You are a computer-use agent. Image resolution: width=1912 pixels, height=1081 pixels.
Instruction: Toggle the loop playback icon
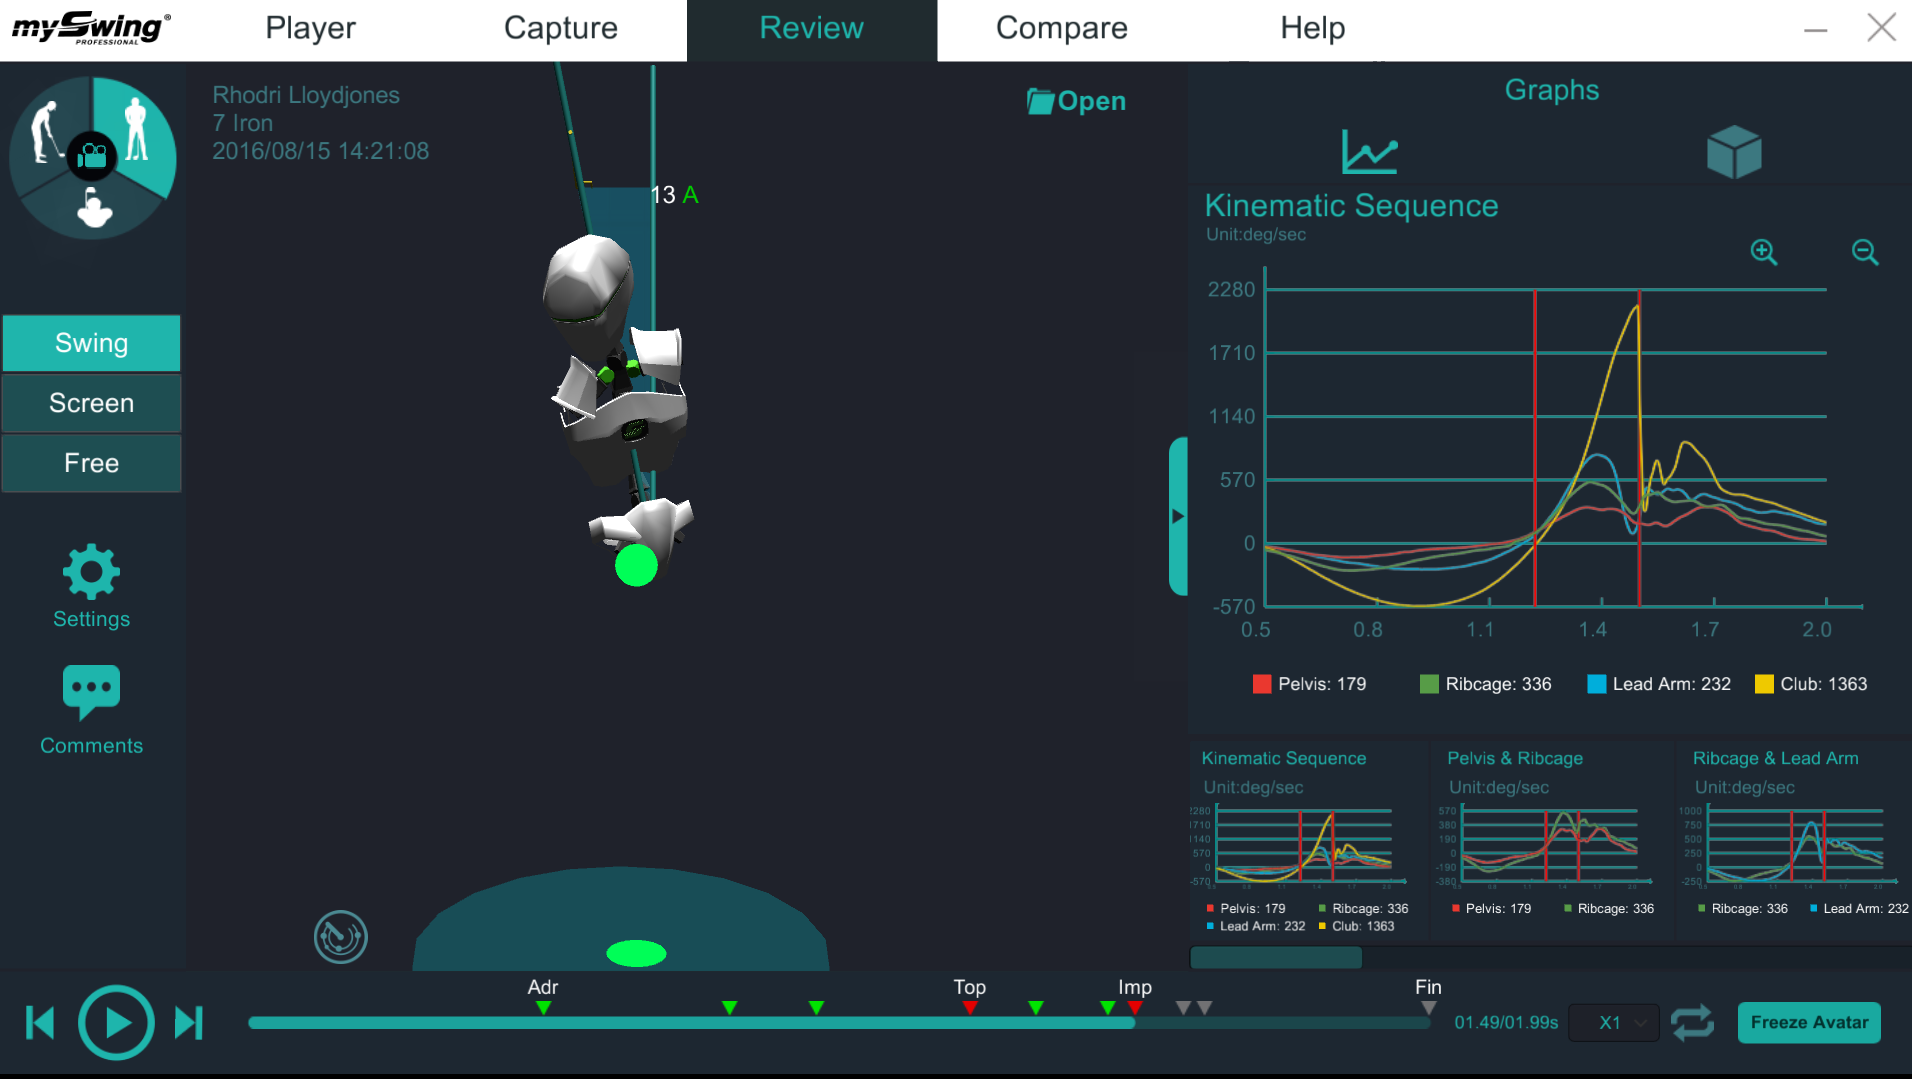[x=1692, y=1023]
